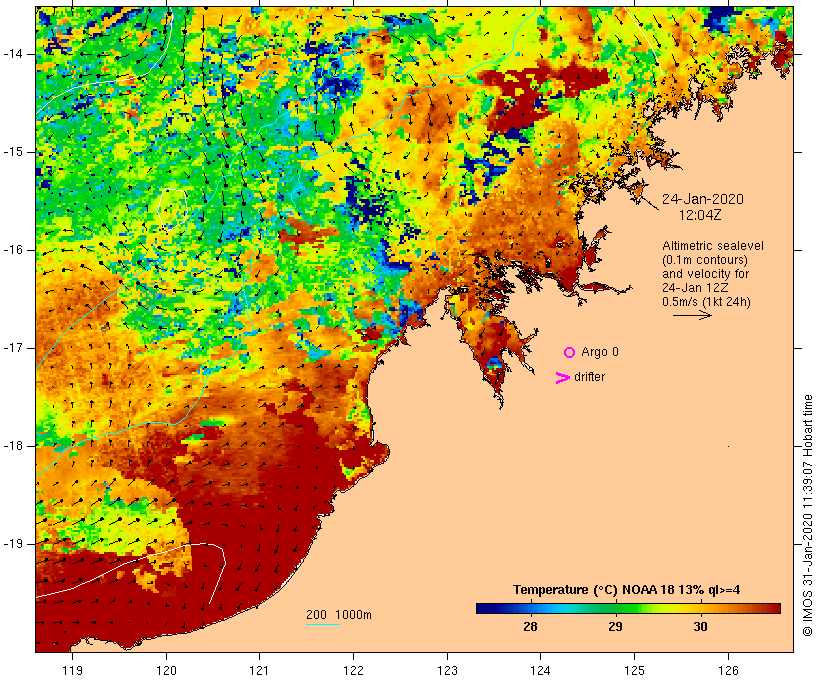The width and height of the screenshot is (820, 680).
Task: Click the '29' colorbar tick label
Action: point(616,626)
